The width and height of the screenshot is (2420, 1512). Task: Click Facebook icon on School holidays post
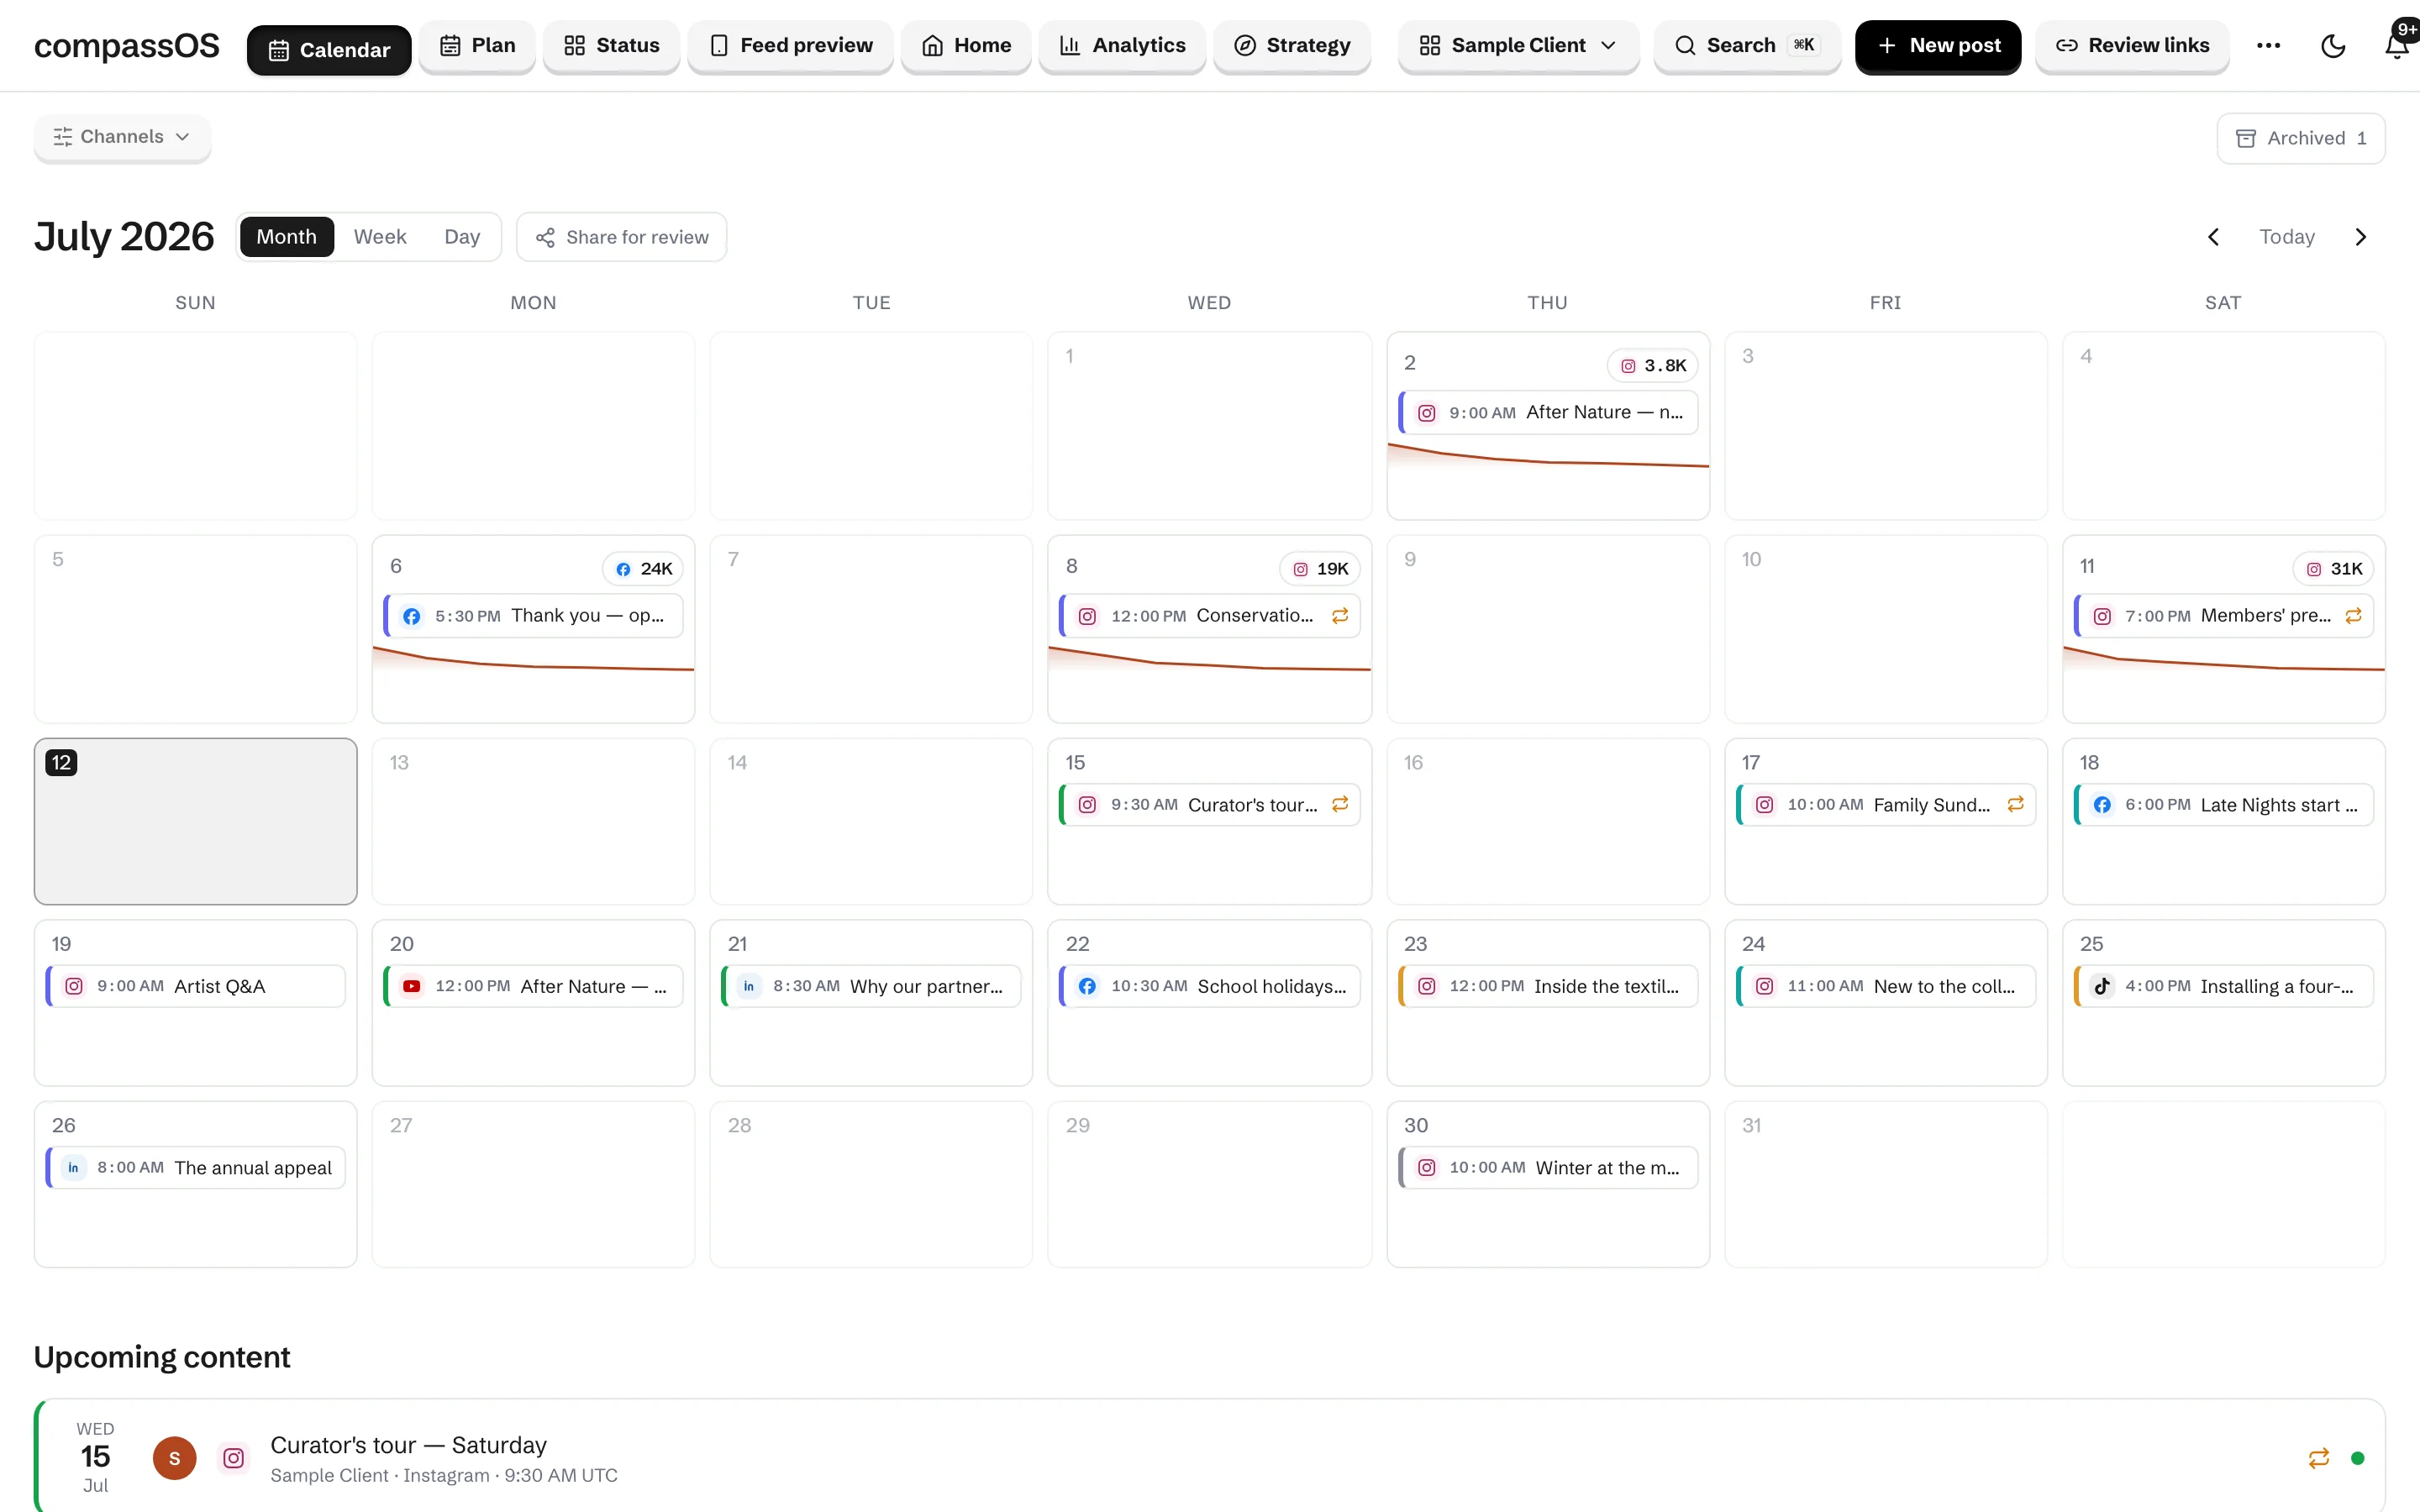click(x=1087, y=987)
